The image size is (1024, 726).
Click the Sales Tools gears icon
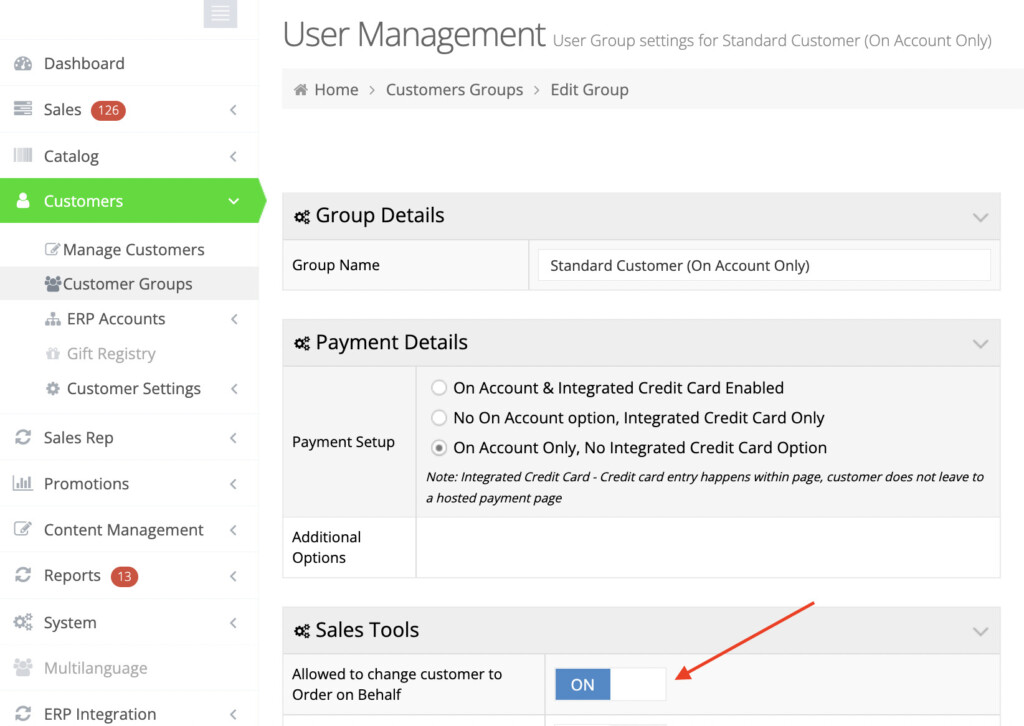[x=302, y=631]
